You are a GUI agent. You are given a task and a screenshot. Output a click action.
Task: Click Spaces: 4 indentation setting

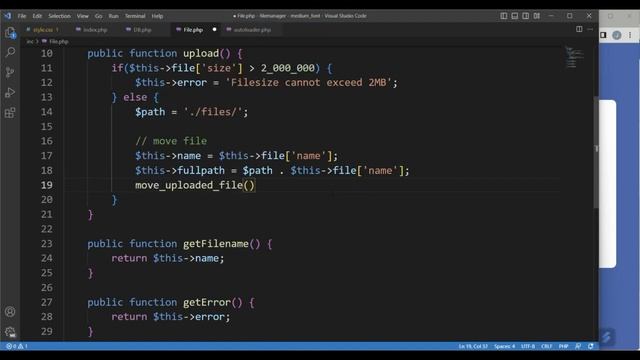tap(504, 346)
